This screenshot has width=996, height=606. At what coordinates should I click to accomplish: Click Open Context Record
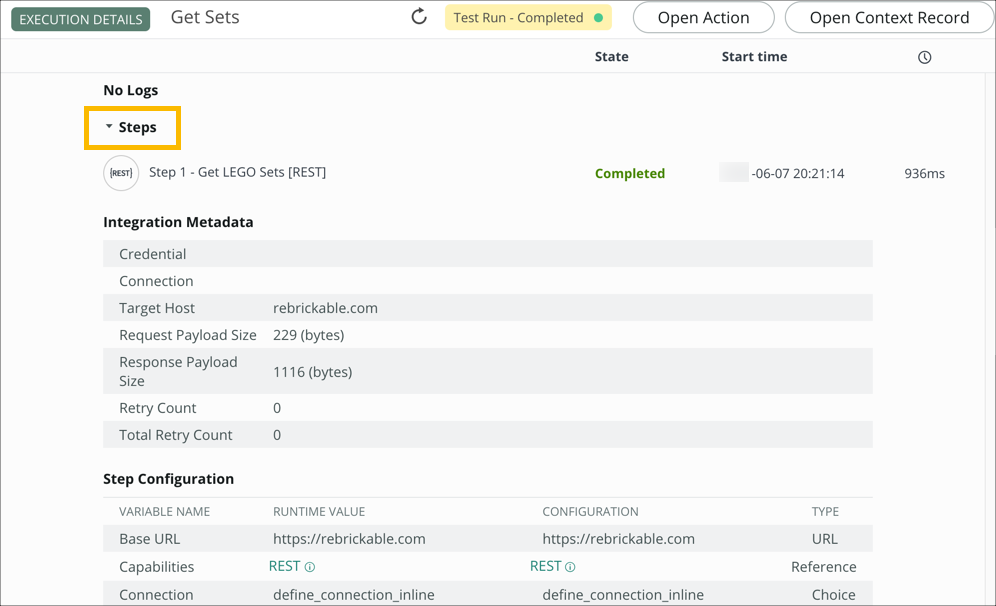coord(889,17)
